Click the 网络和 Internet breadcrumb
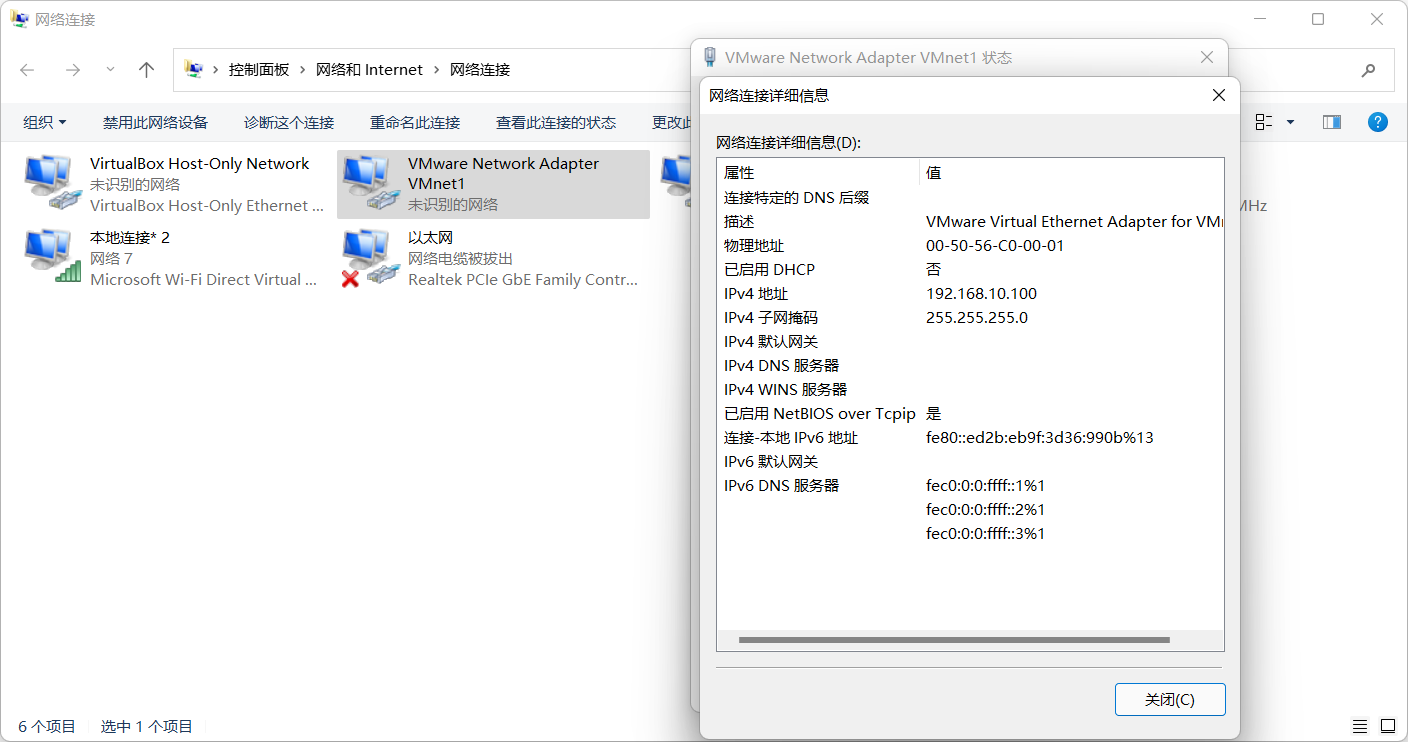This screenshot has width=1408, height=742. tap(369, 70)
